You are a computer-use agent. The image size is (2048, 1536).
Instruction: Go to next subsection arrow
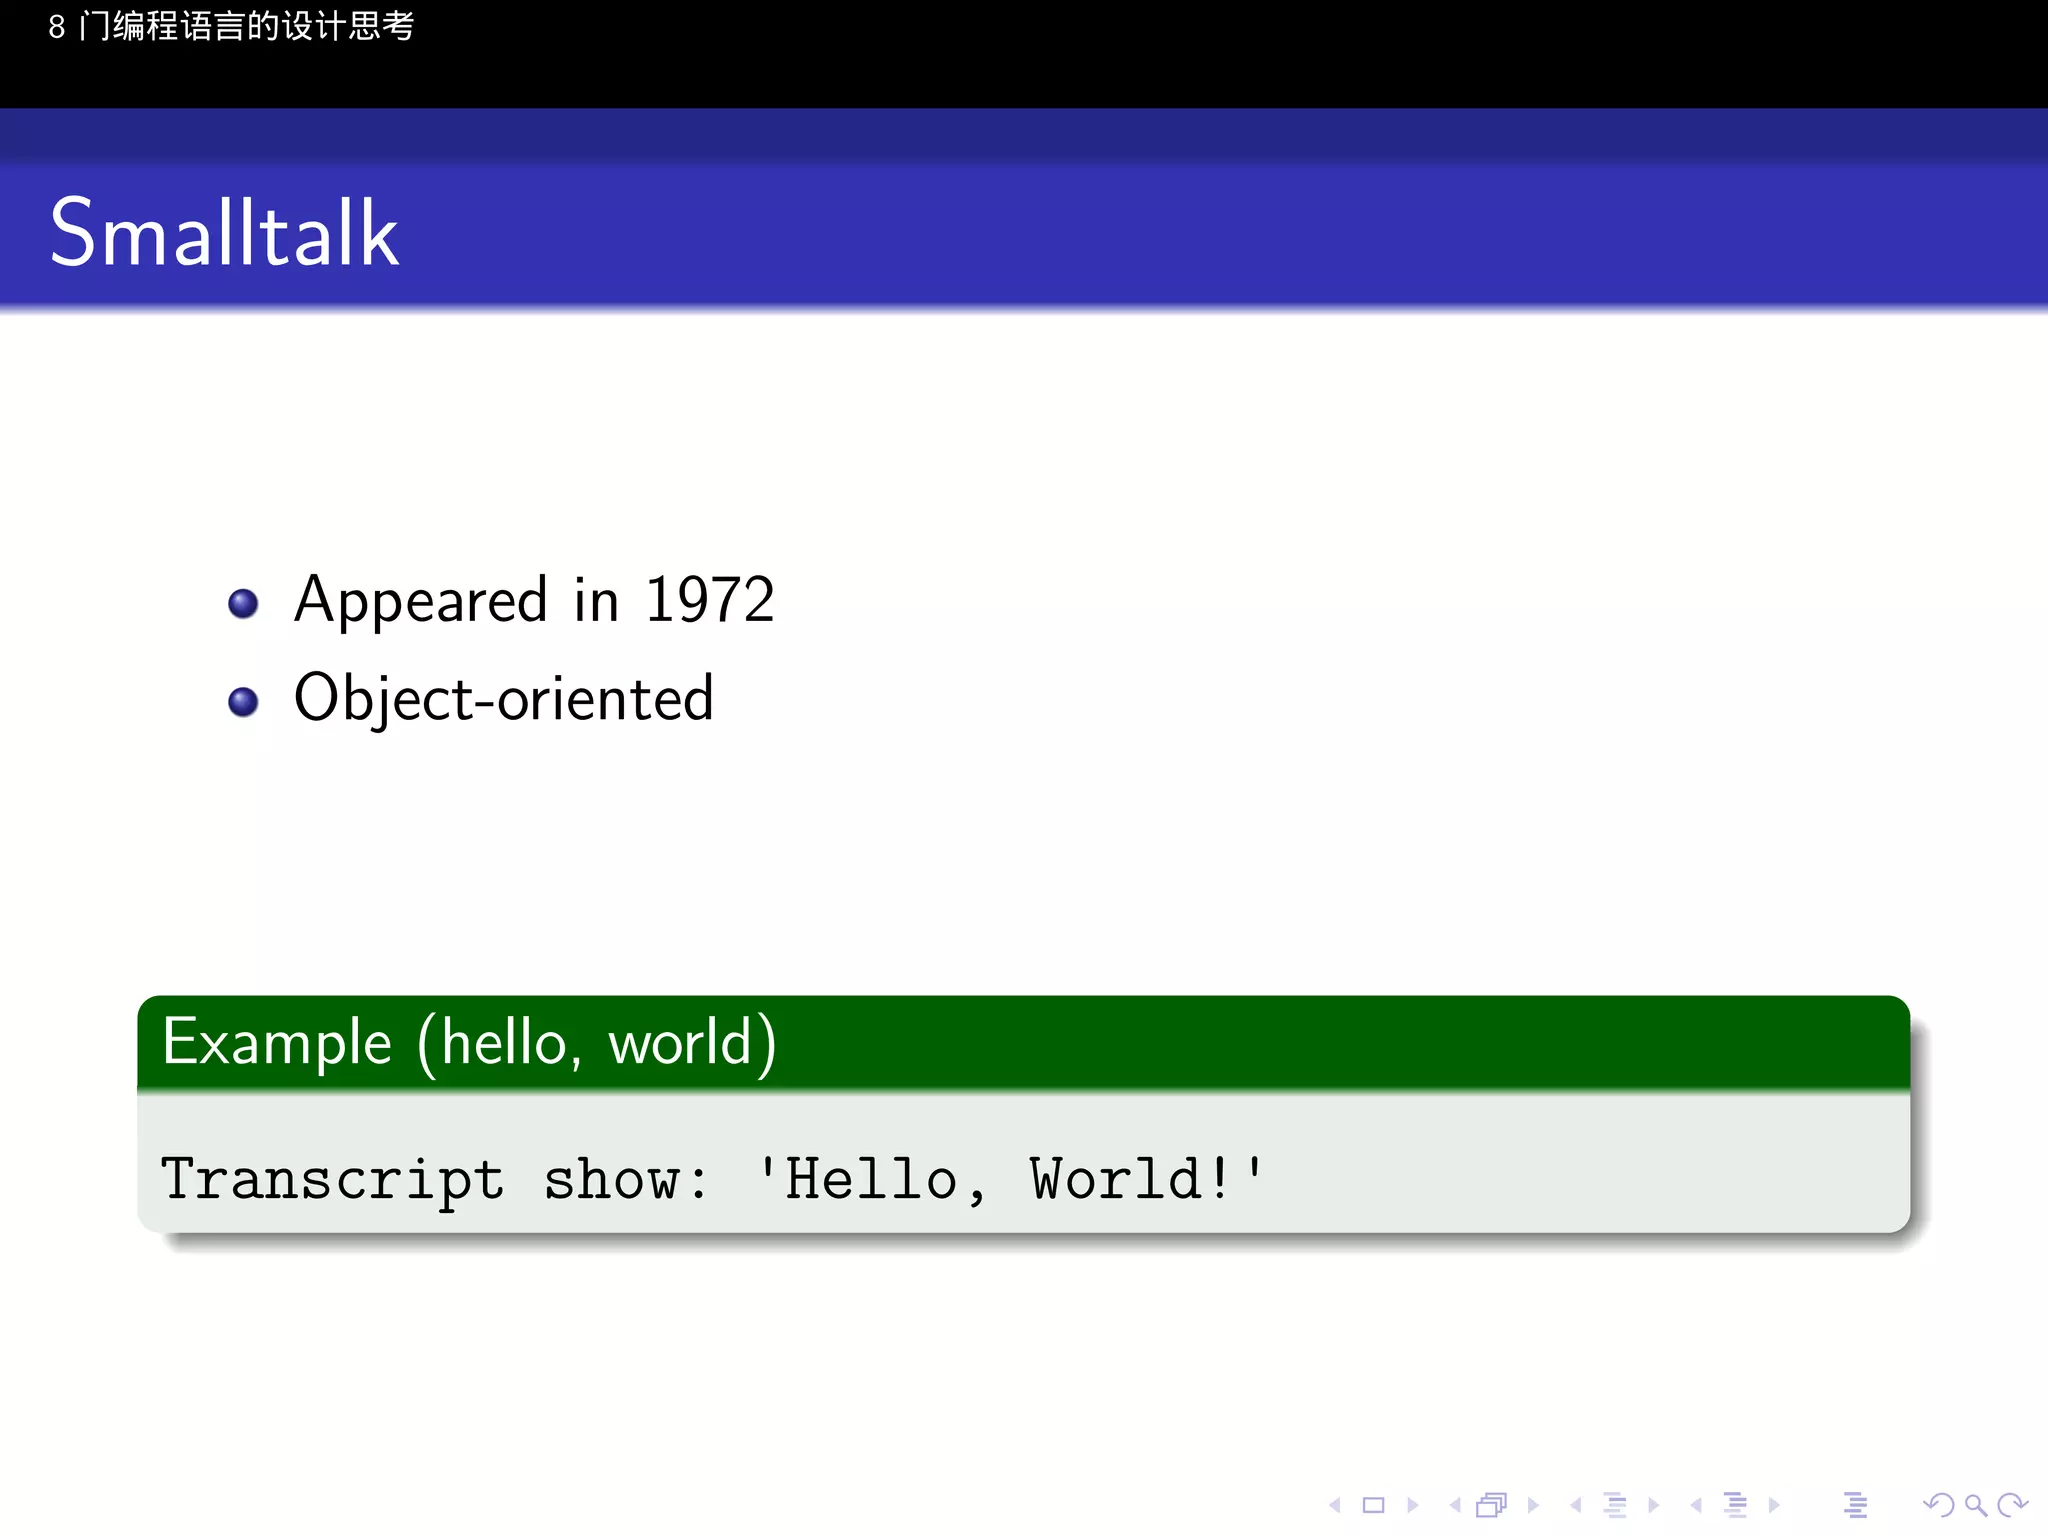click(1653, 1505)
